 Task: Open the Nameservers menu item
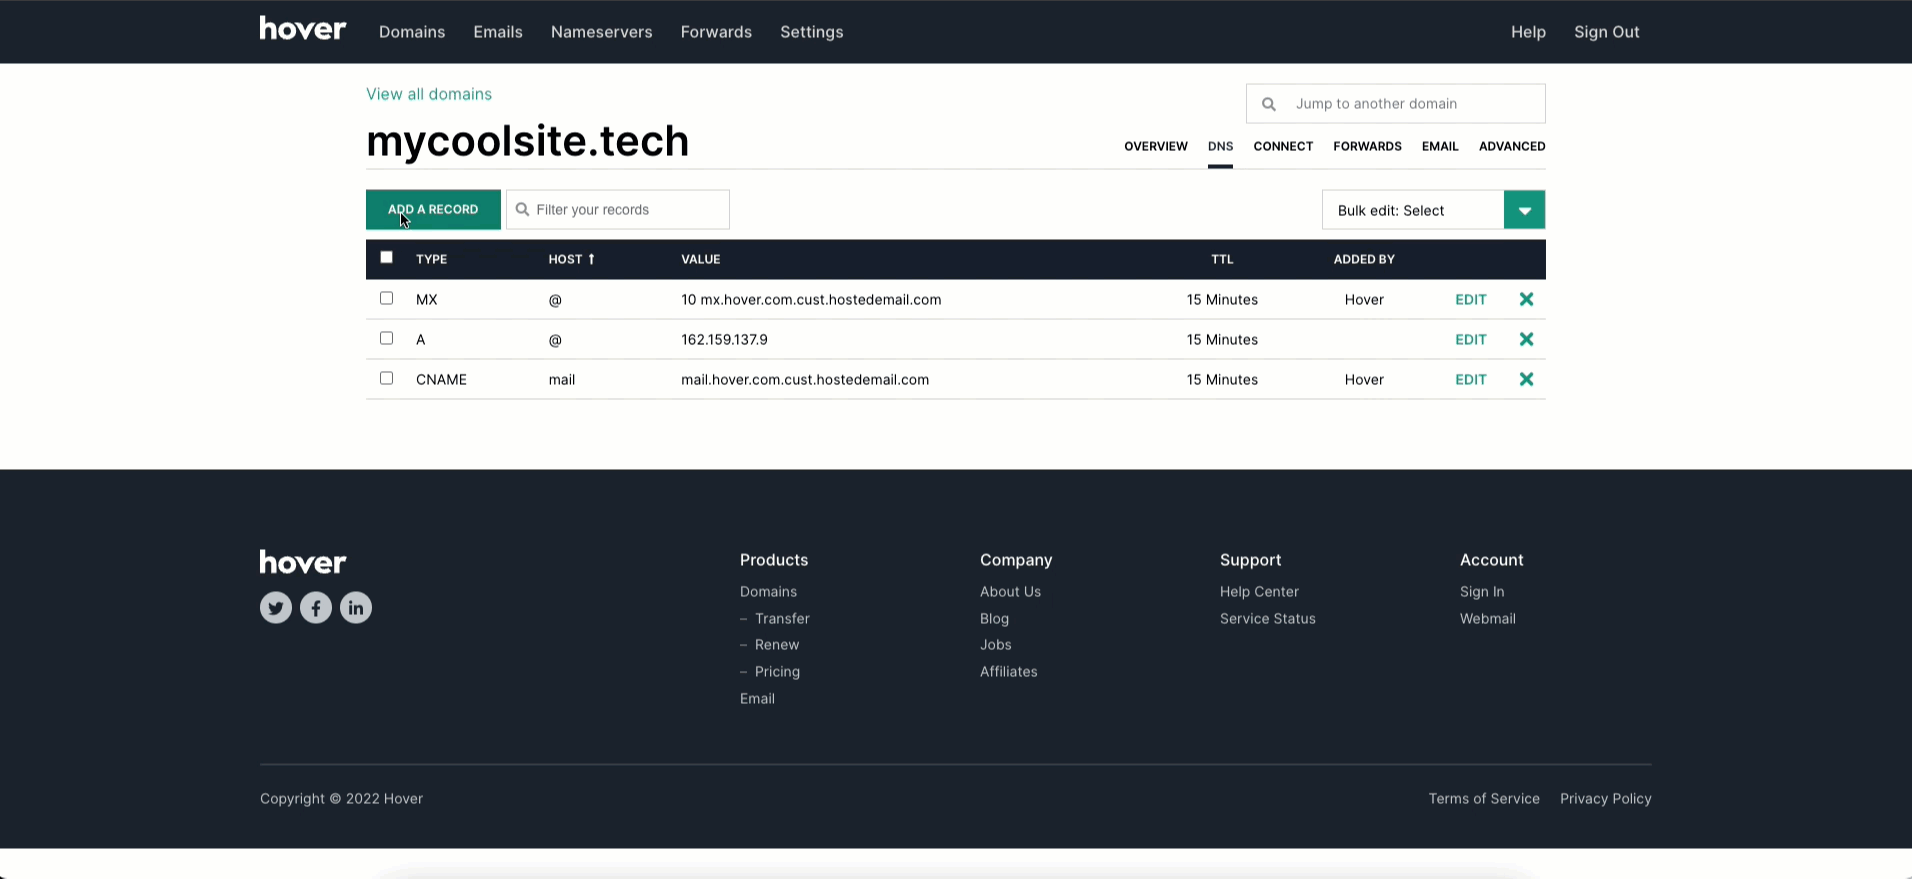coord(601,32)
